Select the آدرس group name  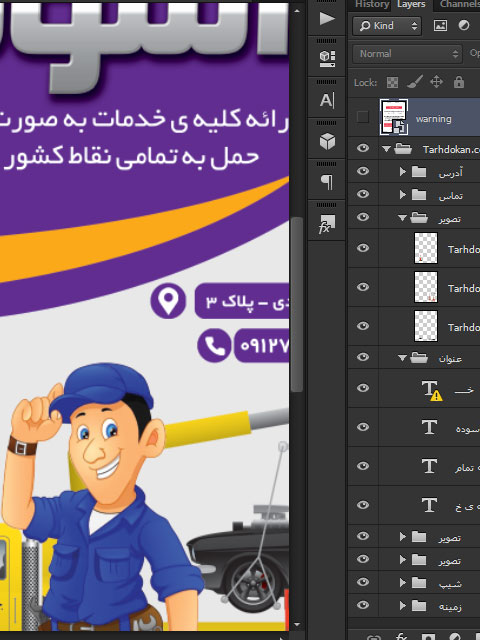(x=451, y=173)
